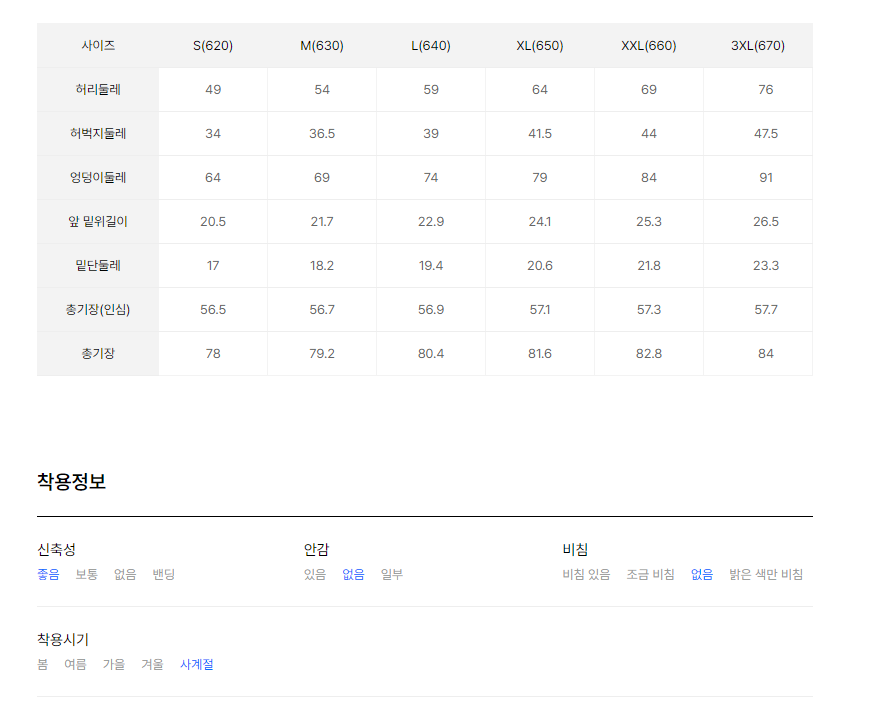Click the 착용정보 section heading
Viewport: 873px width, 702px height.
pyautogui.click(x=71, y=482)
